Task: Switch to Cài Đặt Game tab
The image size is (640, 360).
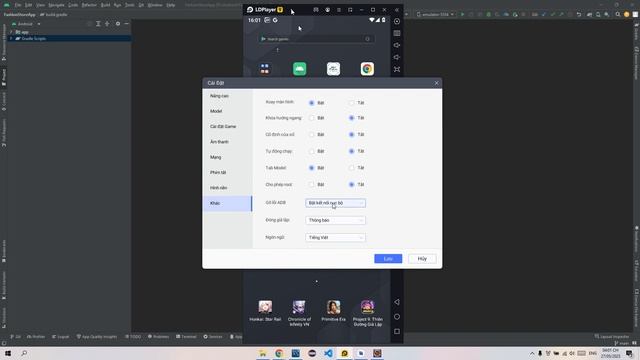Action: pyautogui.click(x=227, y=127)
